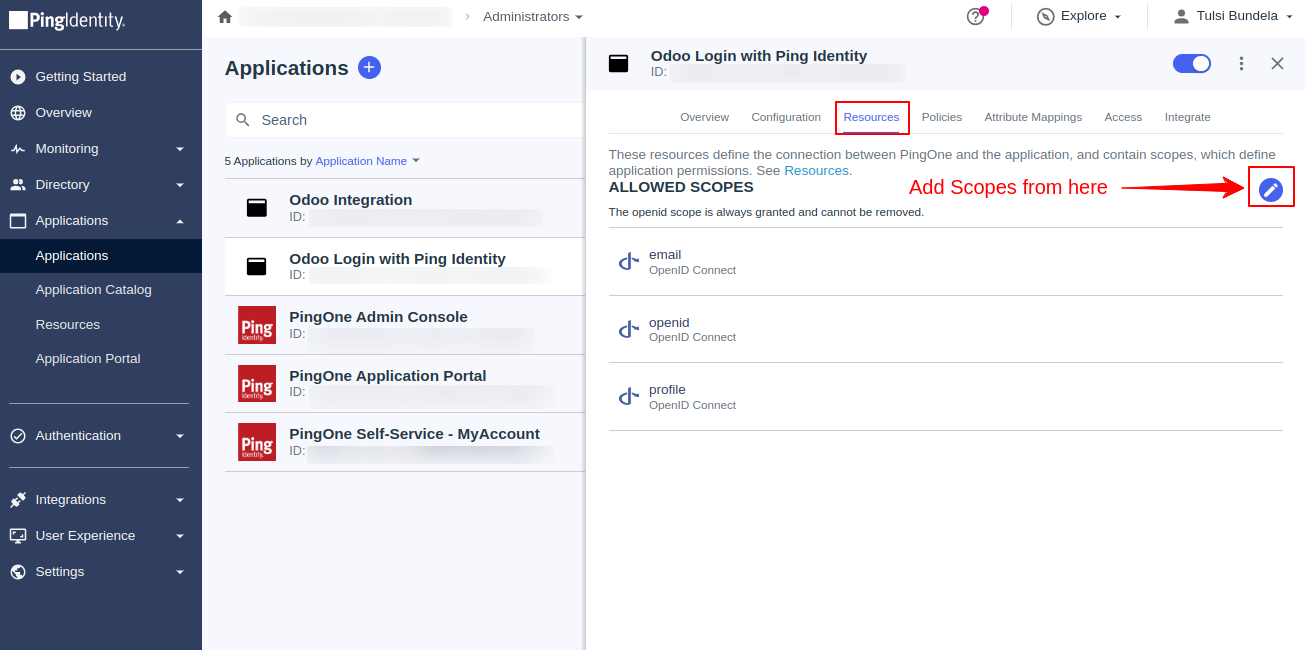
Task: Click the Overview globe icon
Action: coord(18,113)
